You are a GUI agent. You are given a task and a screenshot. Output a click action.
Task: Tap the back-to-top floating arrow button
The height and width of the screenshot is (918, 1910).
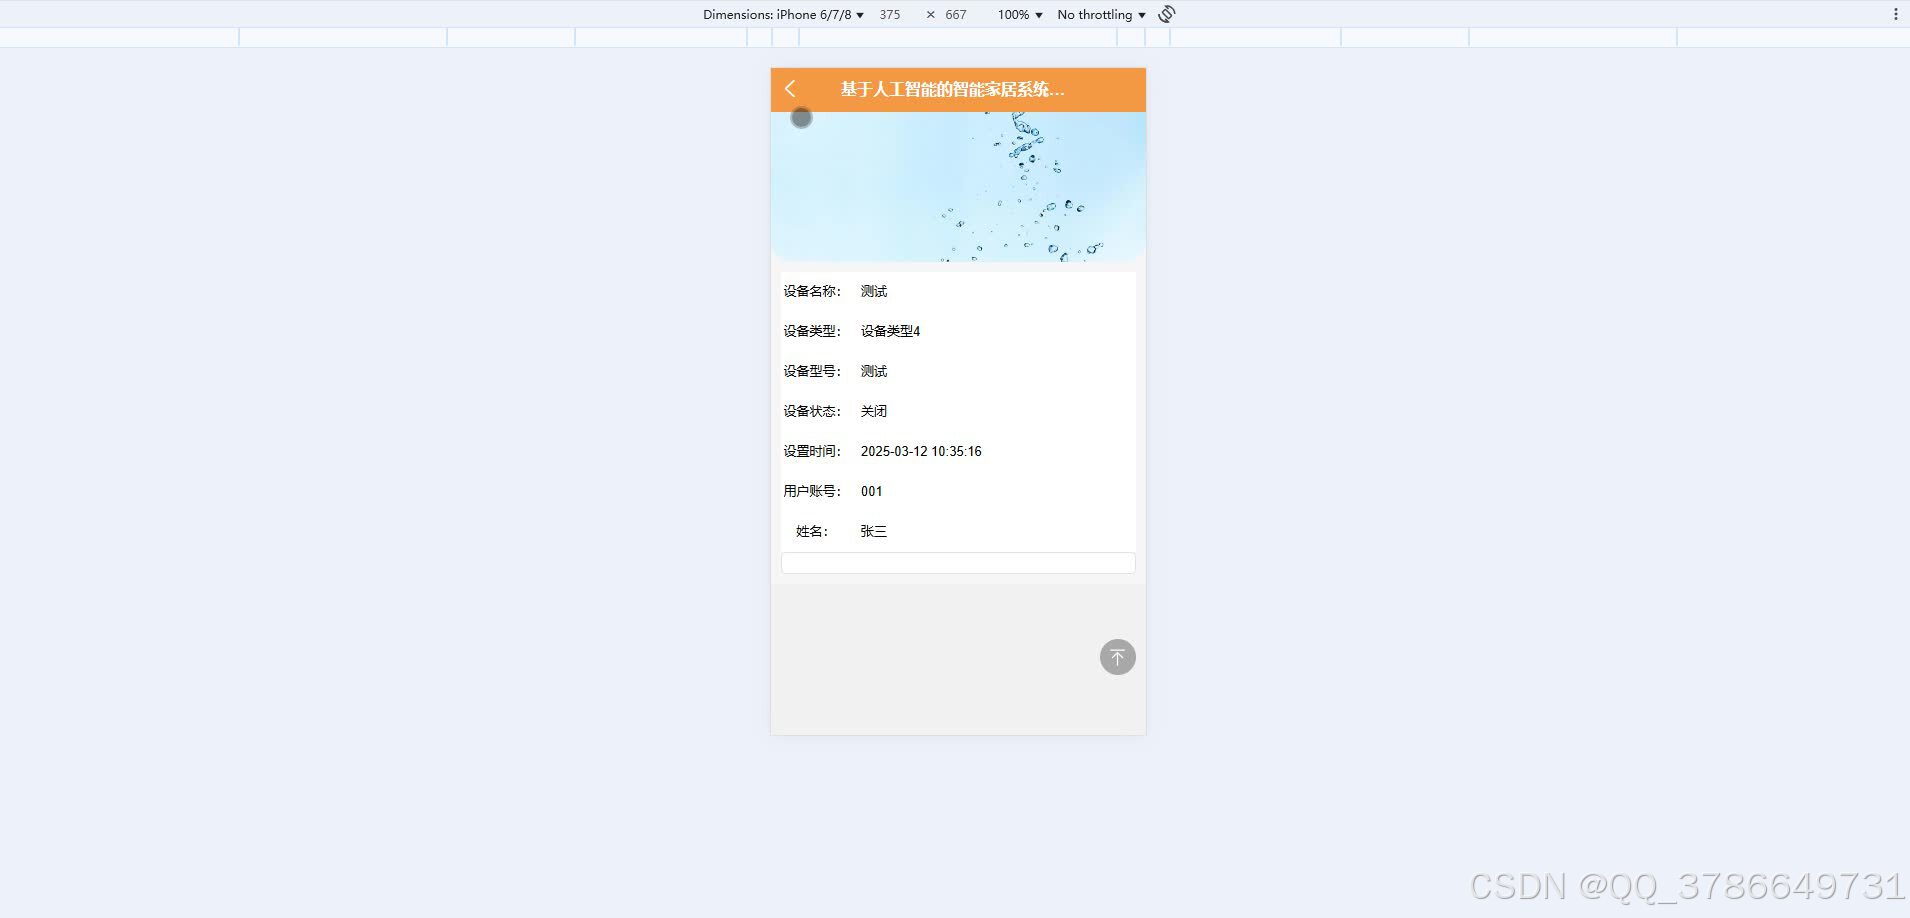[1117, 656]
